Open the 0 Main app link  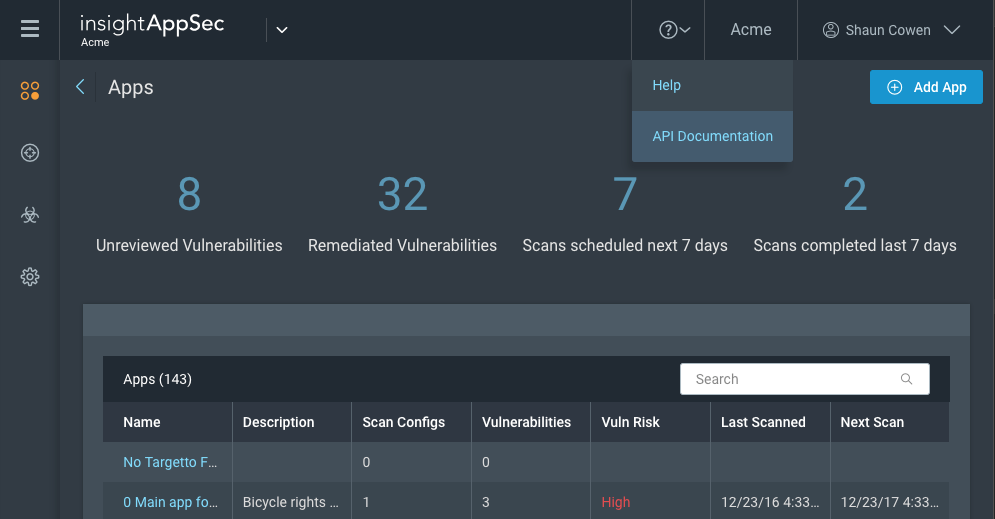pyautogui.click(x=170, y=502)
